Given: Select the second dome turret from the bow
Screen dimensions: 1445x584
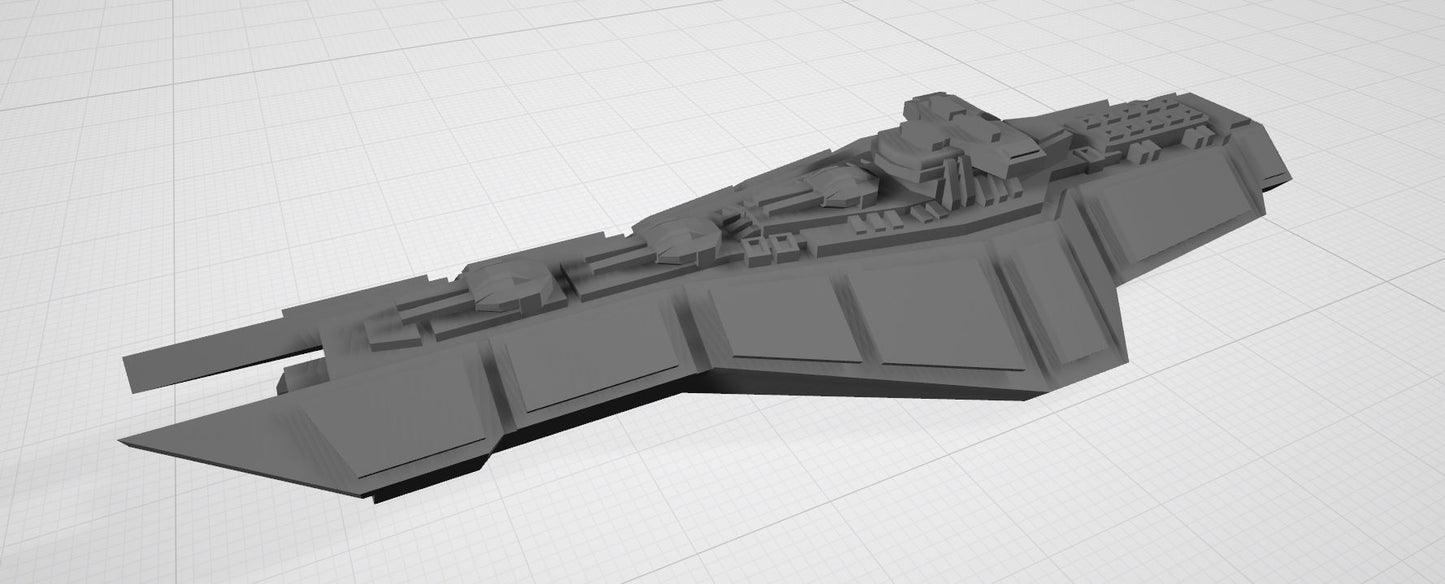Looking at the screenshot, I should coord(678,235).
